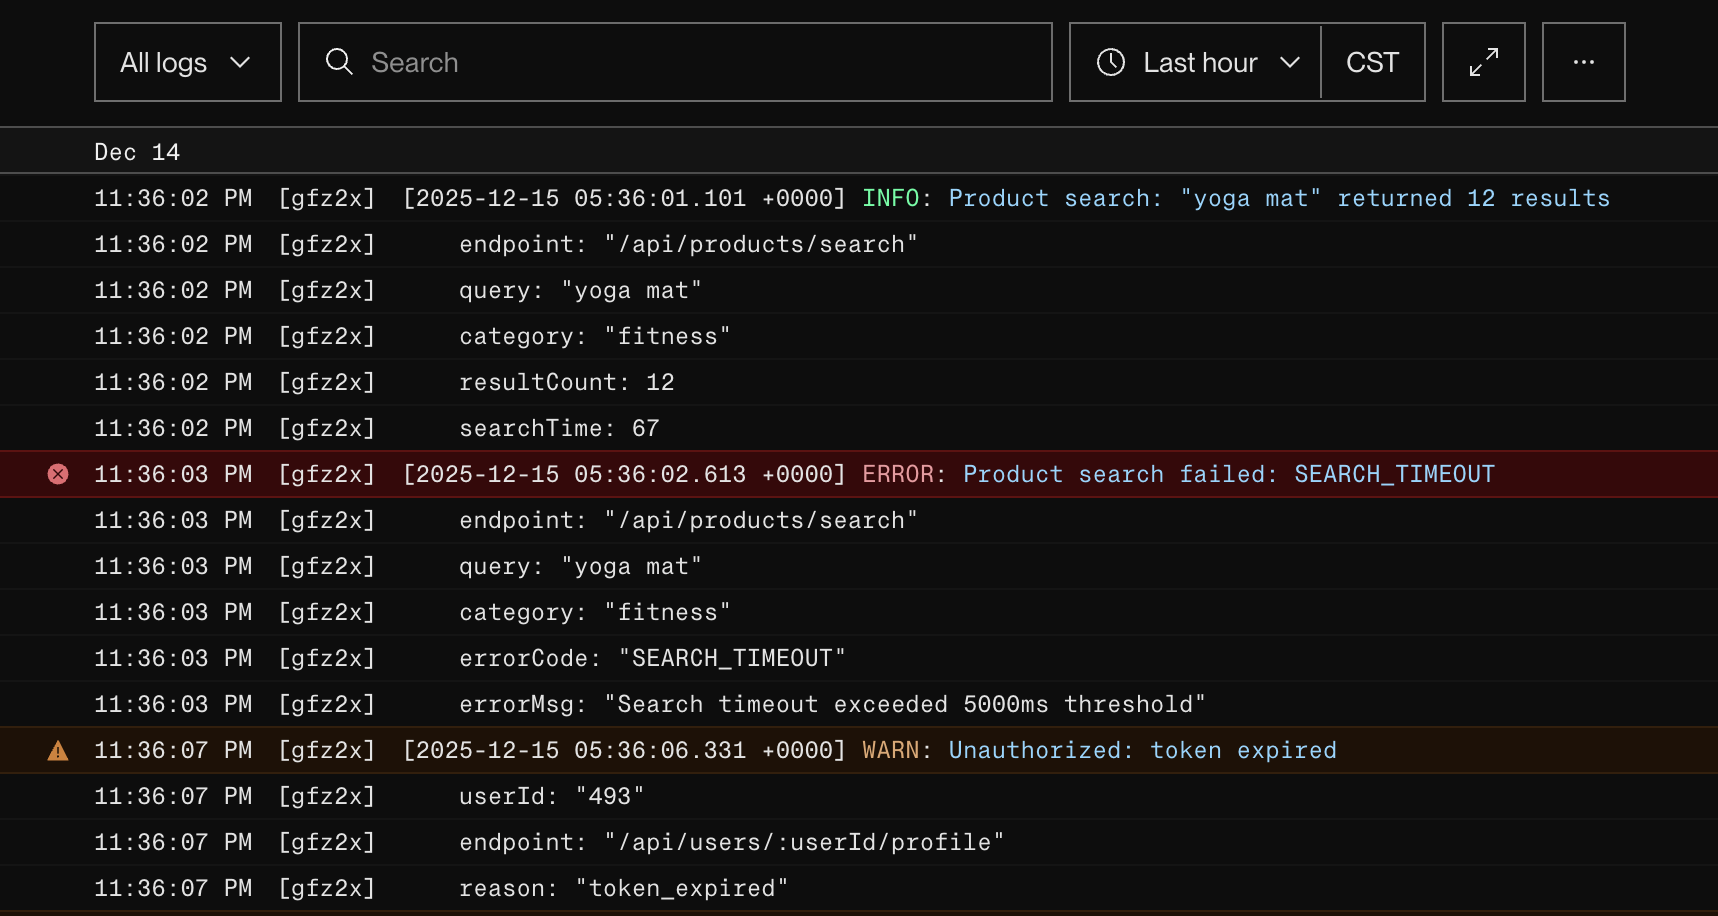Open the ellipsis more options menu
Viewport: 1718px width, 916px height.
point(1583,62)
